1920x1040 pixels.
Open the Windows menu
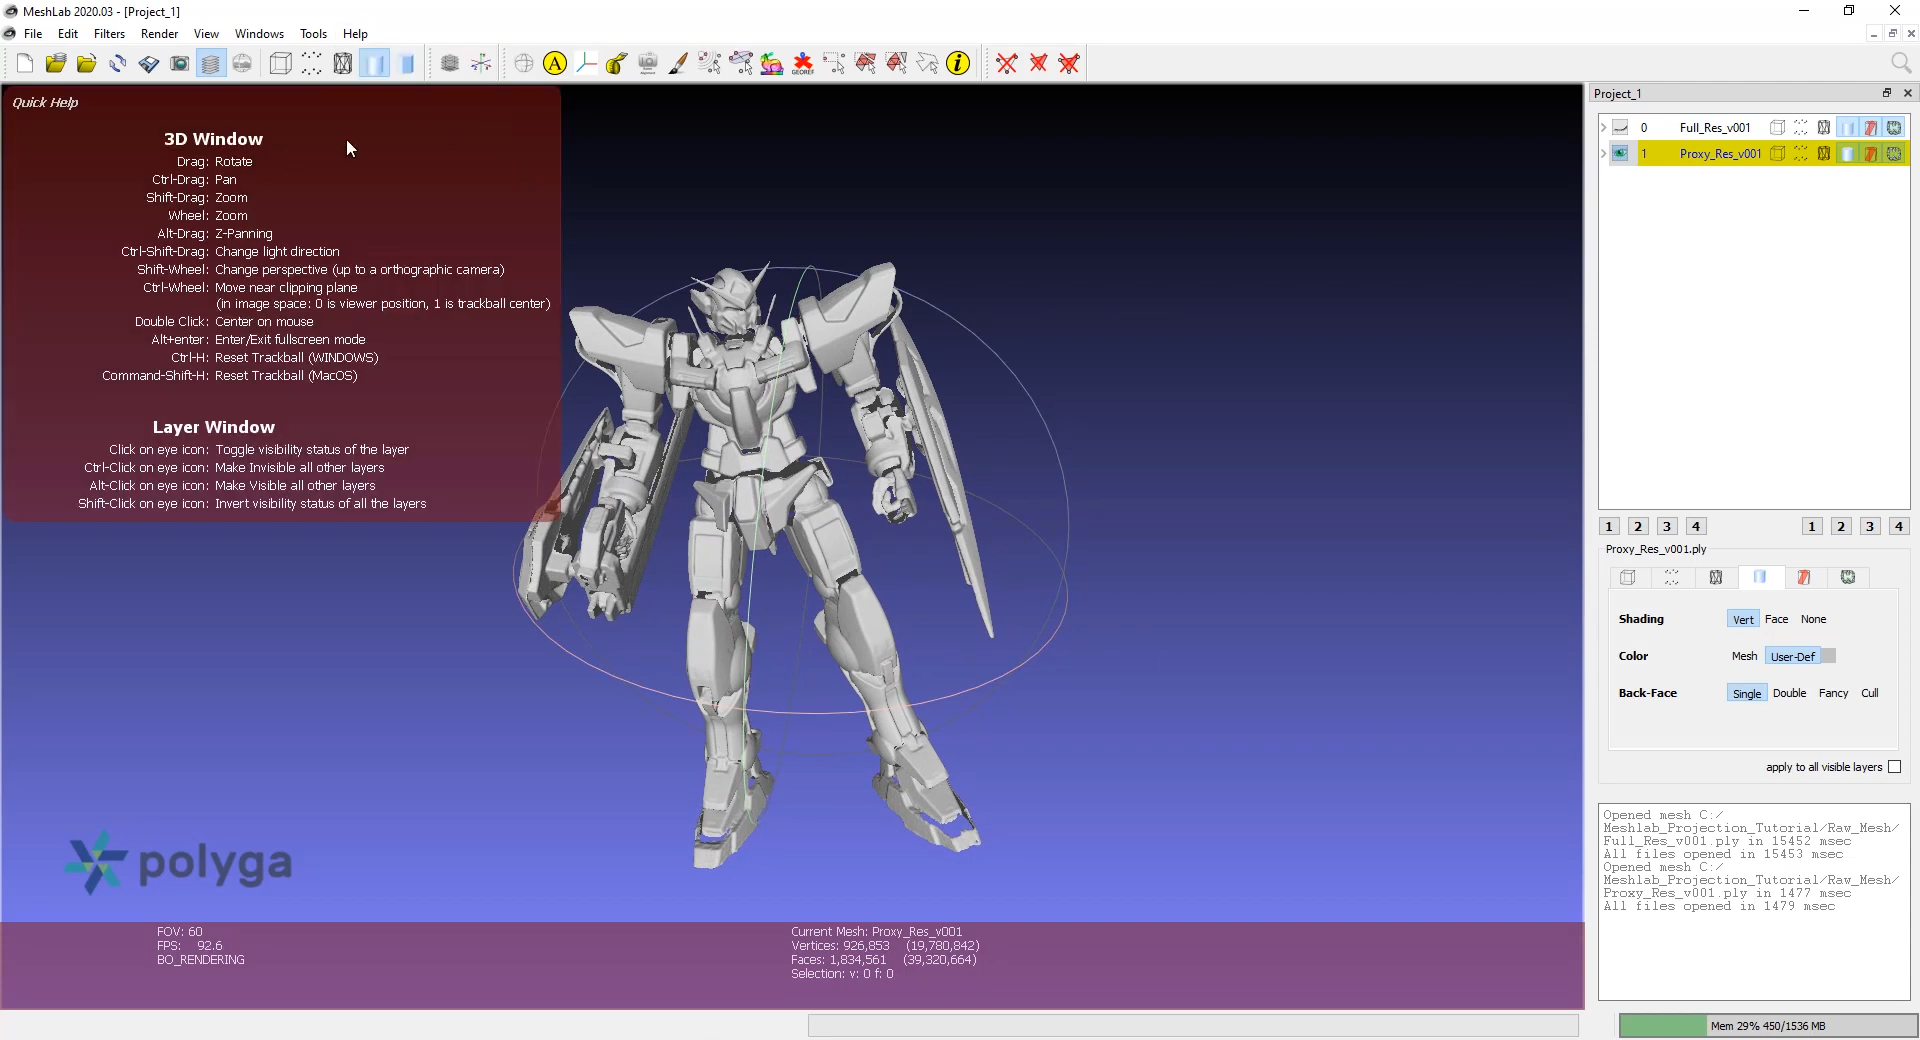[x=259, y=34]
